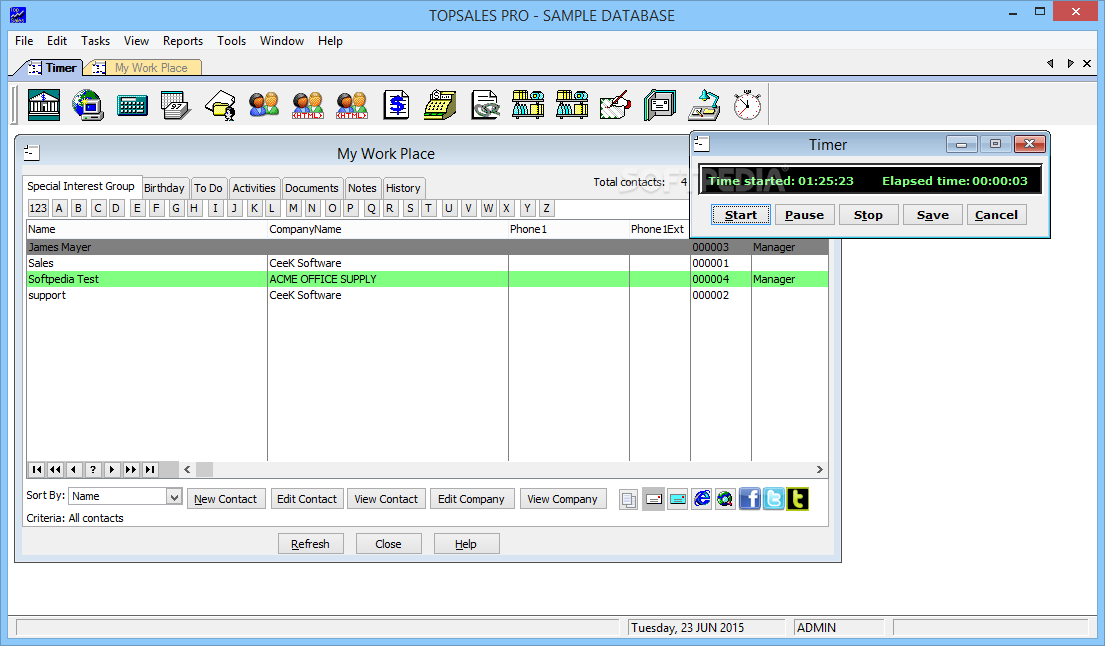Click the horizontal scrollbar right arrow
This screenshot has height=646, width=1105.
pos(820,469)
